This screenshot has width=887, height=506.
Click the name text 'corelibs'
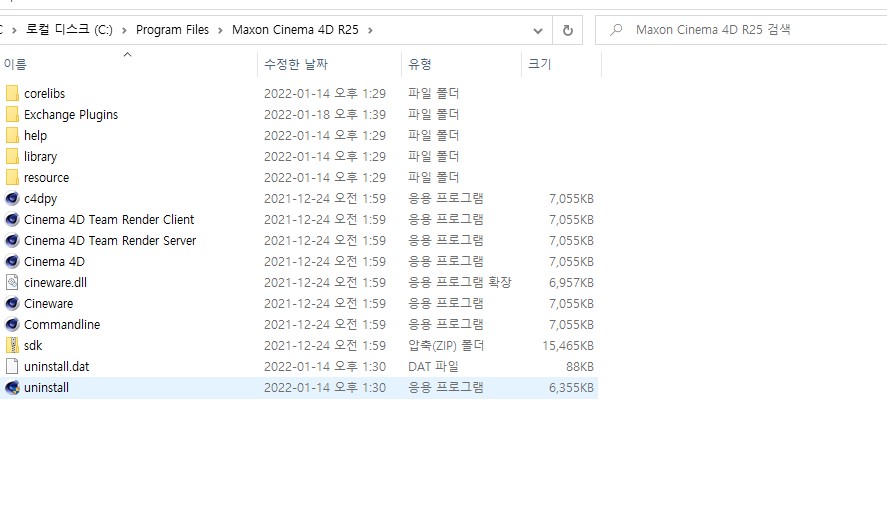pos(44,93)
